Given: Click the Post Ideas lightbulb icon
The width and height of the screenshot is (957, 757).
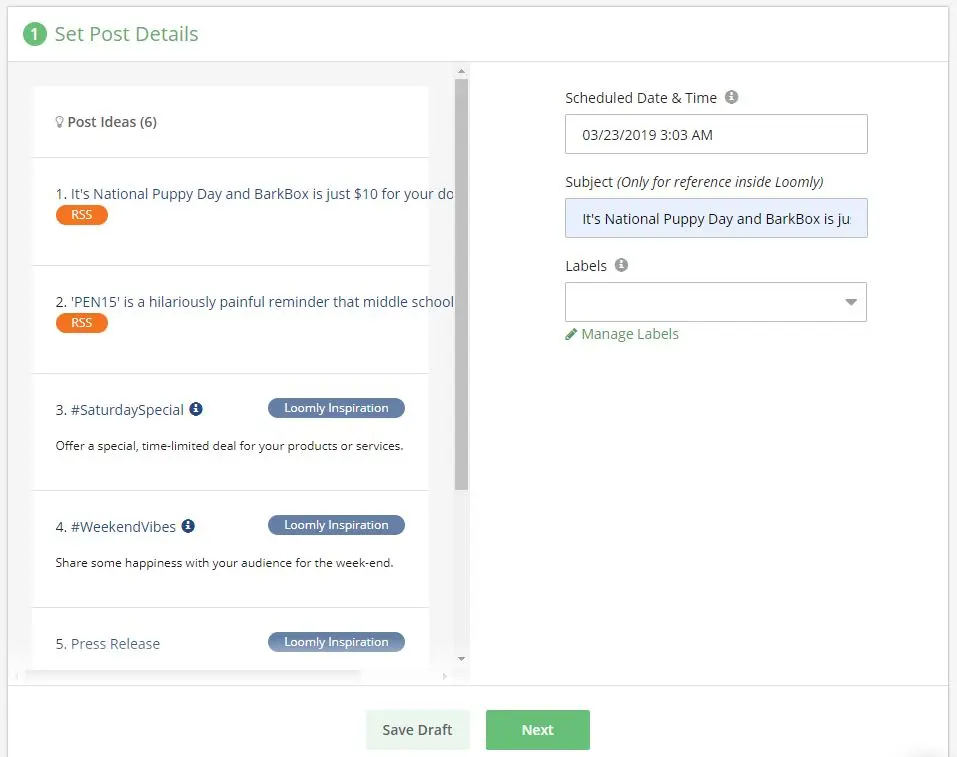Looking at the screenshot, I should [x=59, y=122].
